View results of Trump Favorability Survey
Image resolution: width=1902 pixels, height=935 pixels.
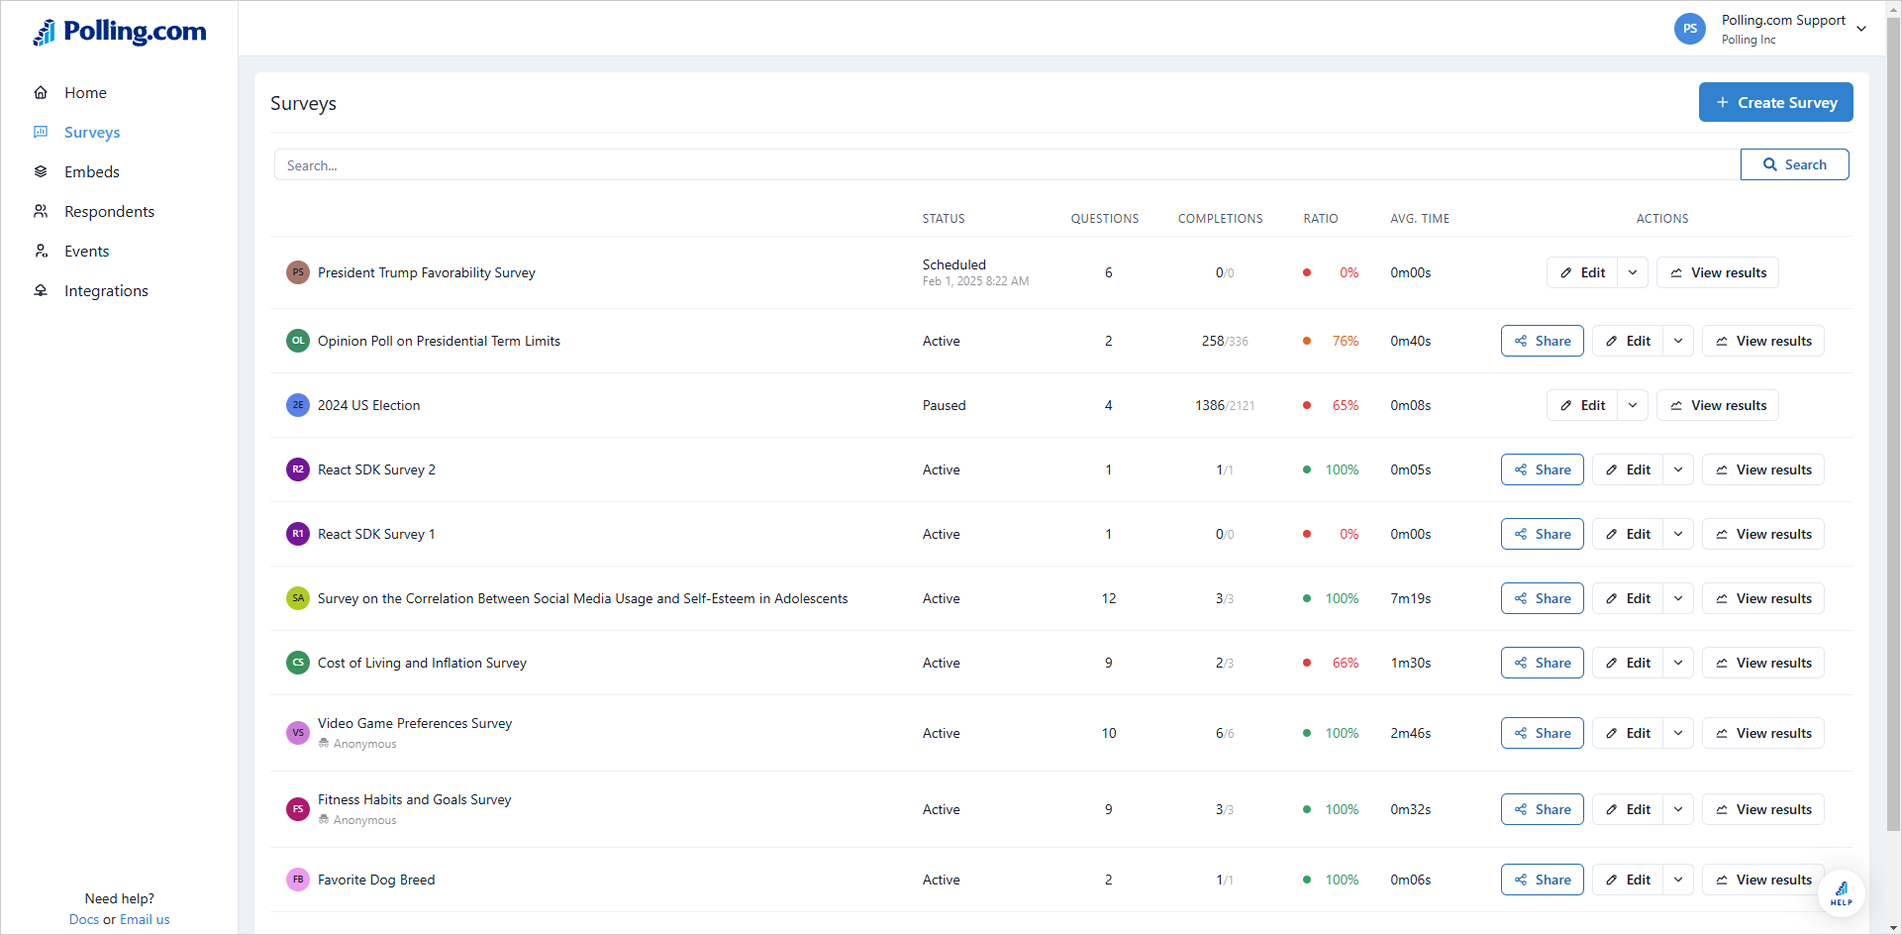click(x=1717, y=272)
